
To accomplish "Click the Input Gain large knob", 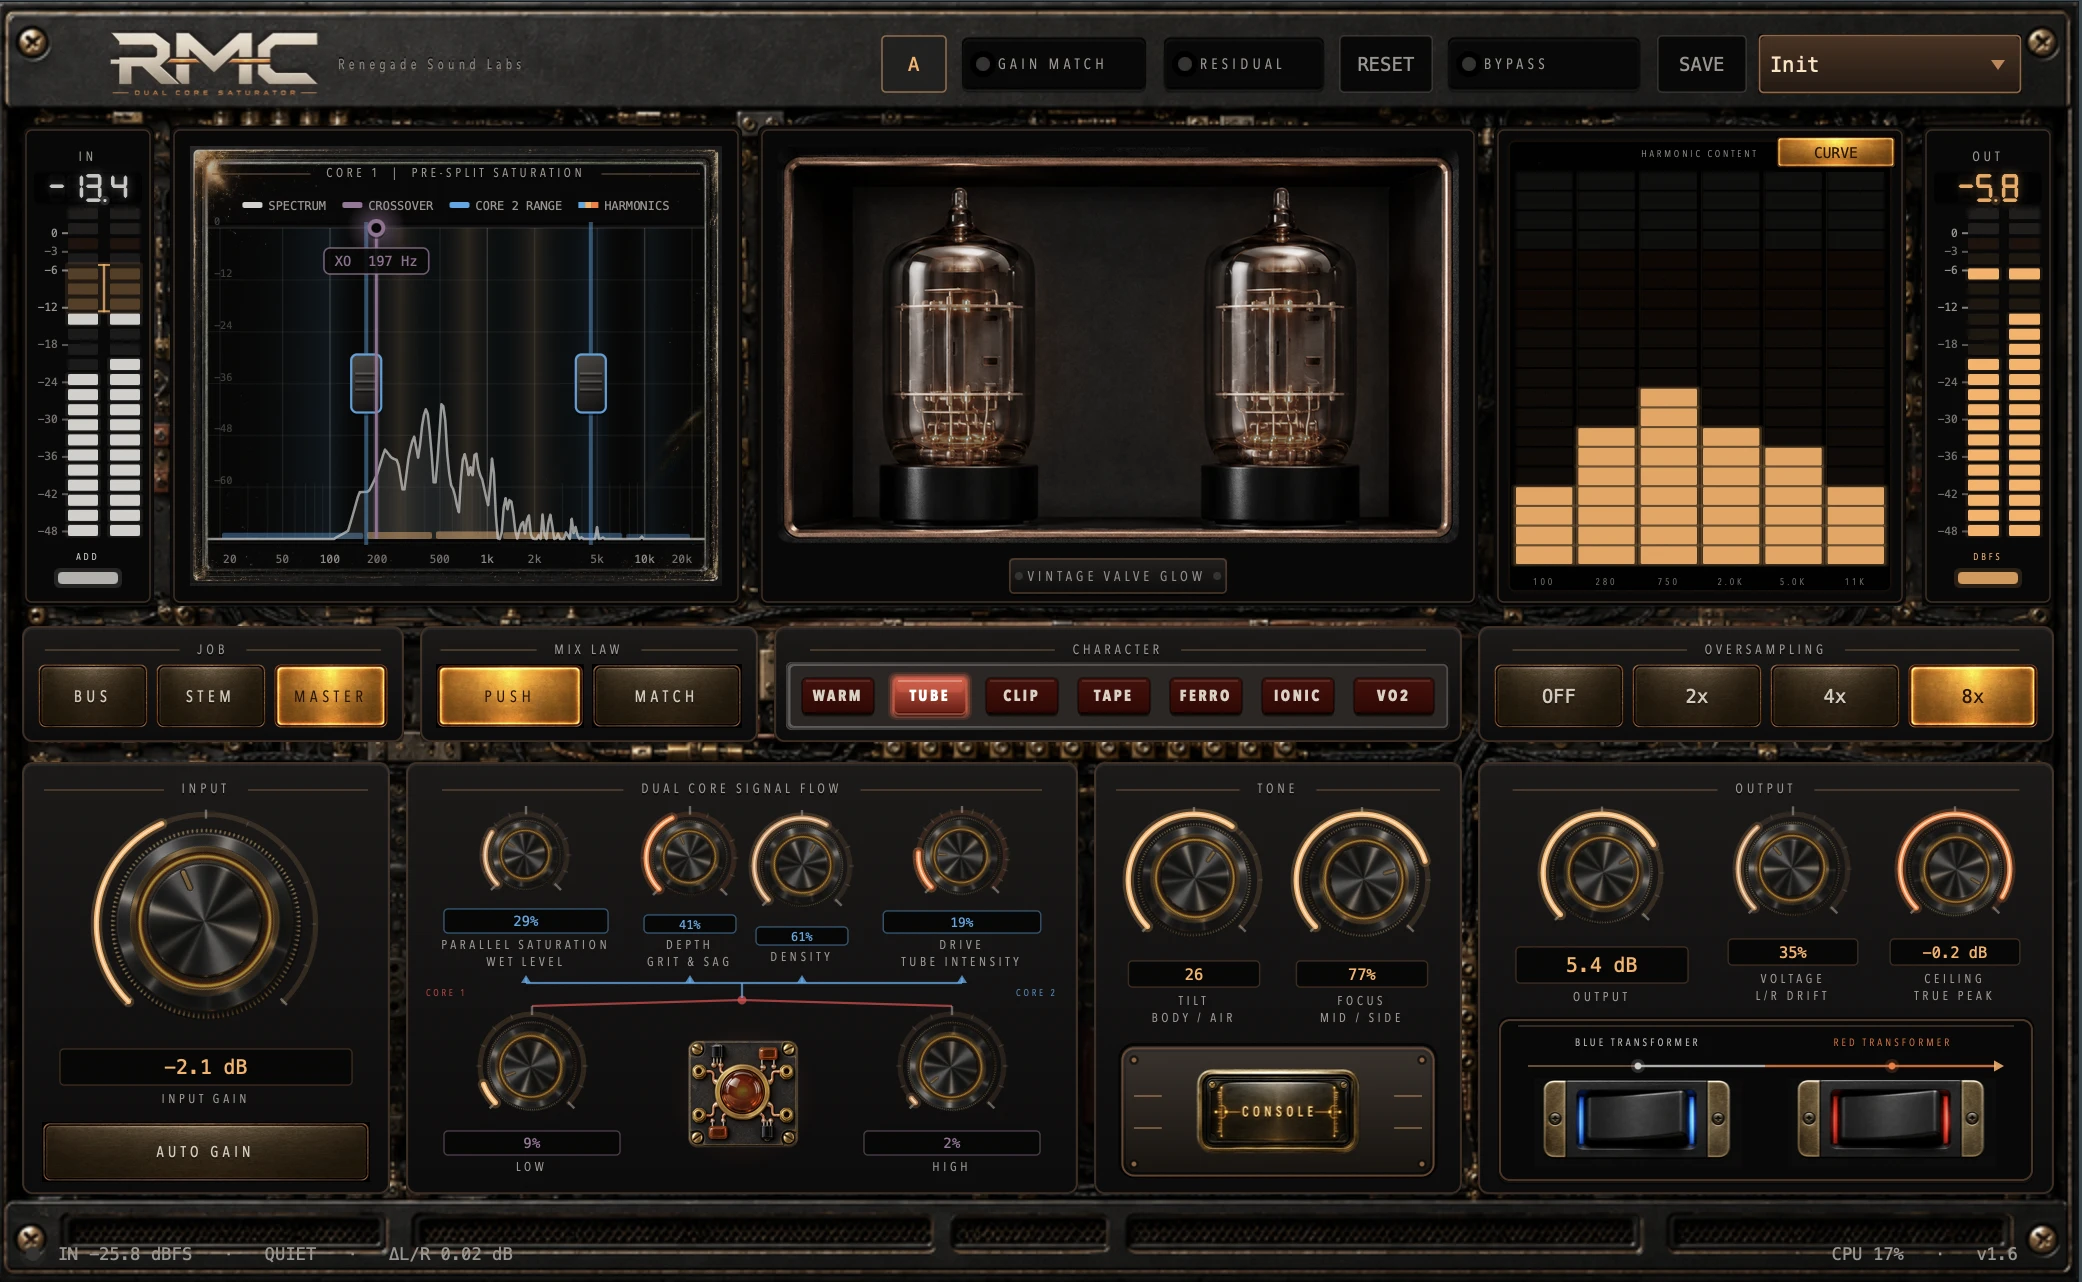I will pos(205,918).
